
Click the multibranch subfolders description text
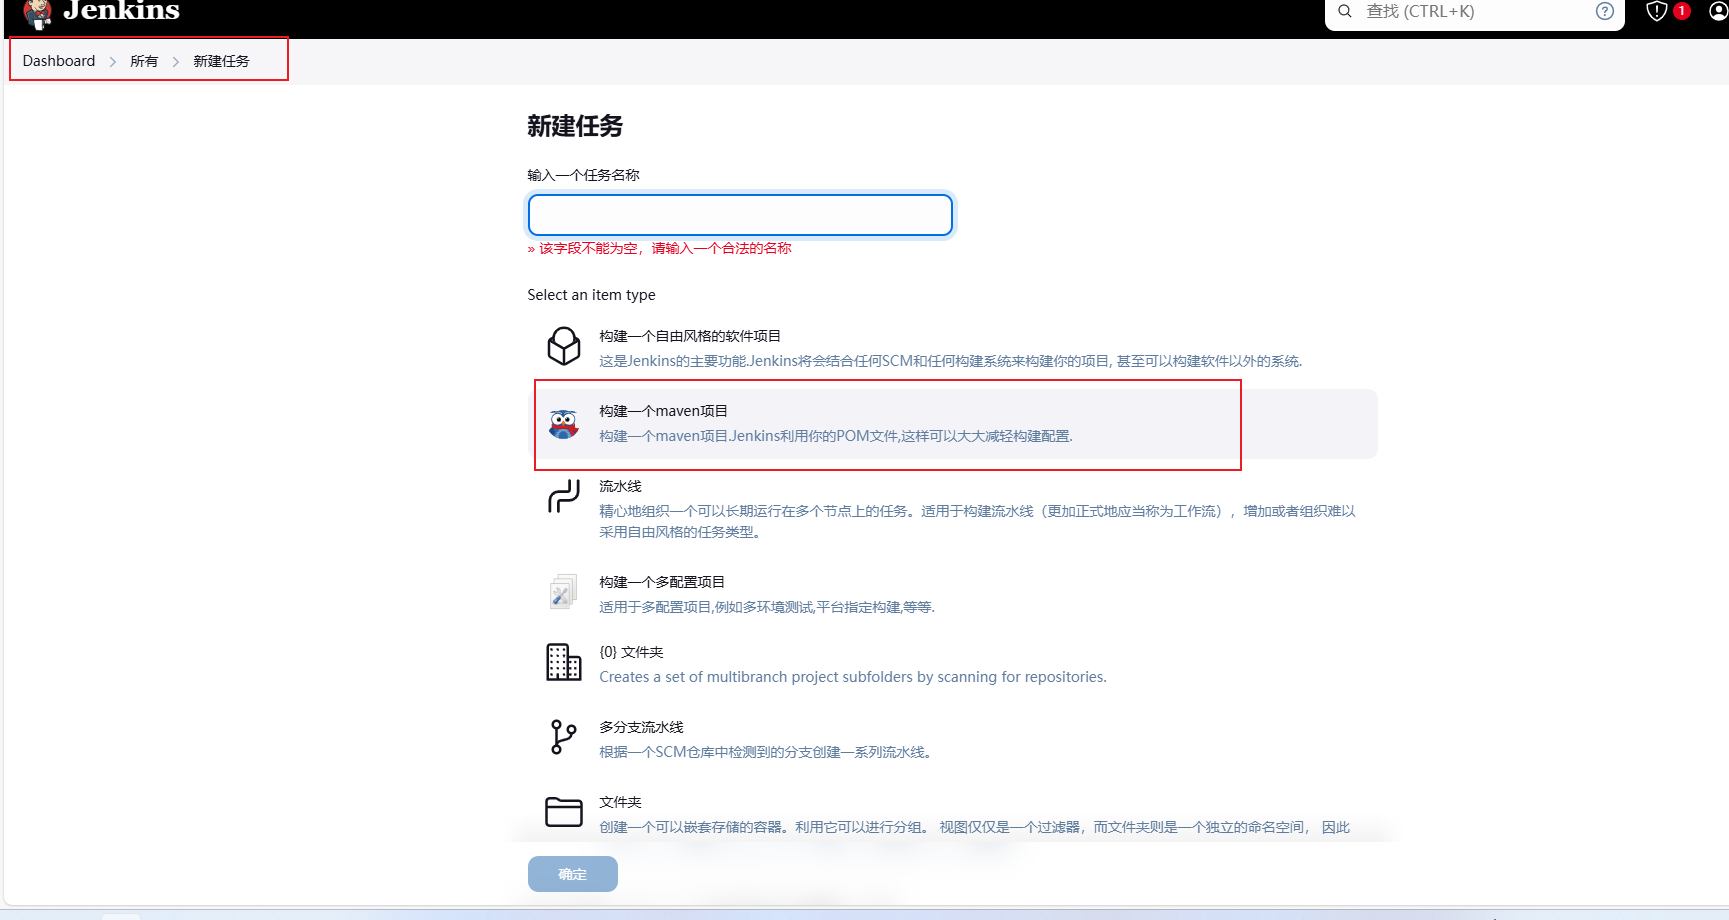(853, 677)
